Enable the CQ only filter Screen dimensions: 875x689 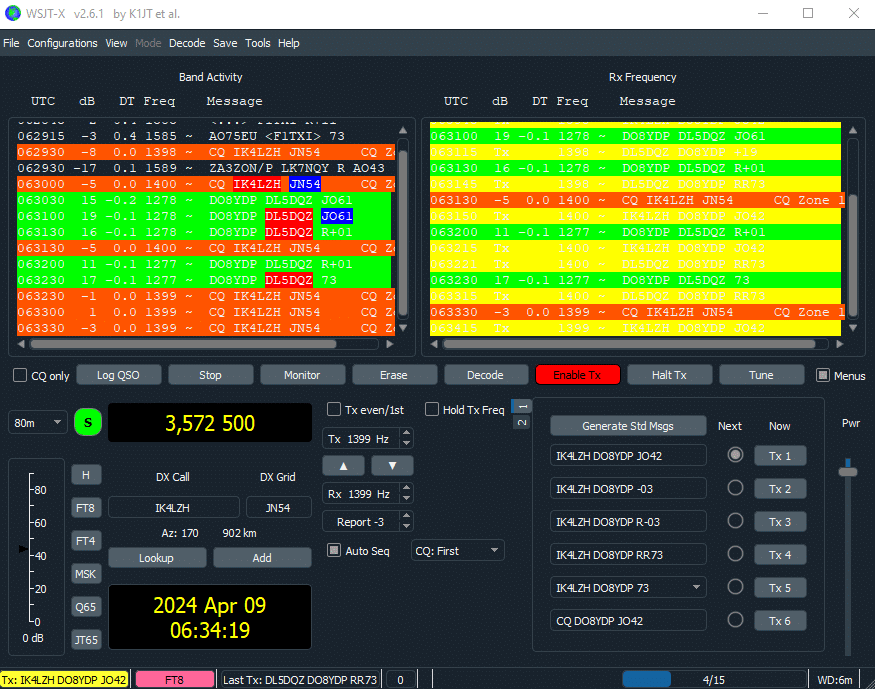tap(17, 375)
